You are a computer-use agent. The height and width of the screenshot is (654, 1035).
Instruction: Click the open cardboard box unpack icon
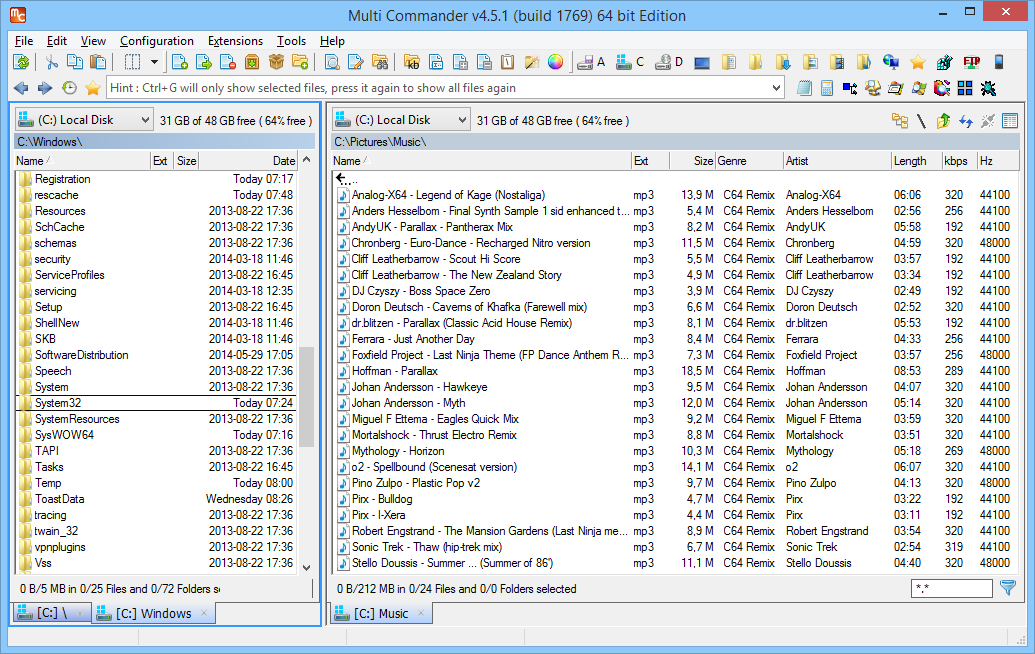(x=276, y=62)
